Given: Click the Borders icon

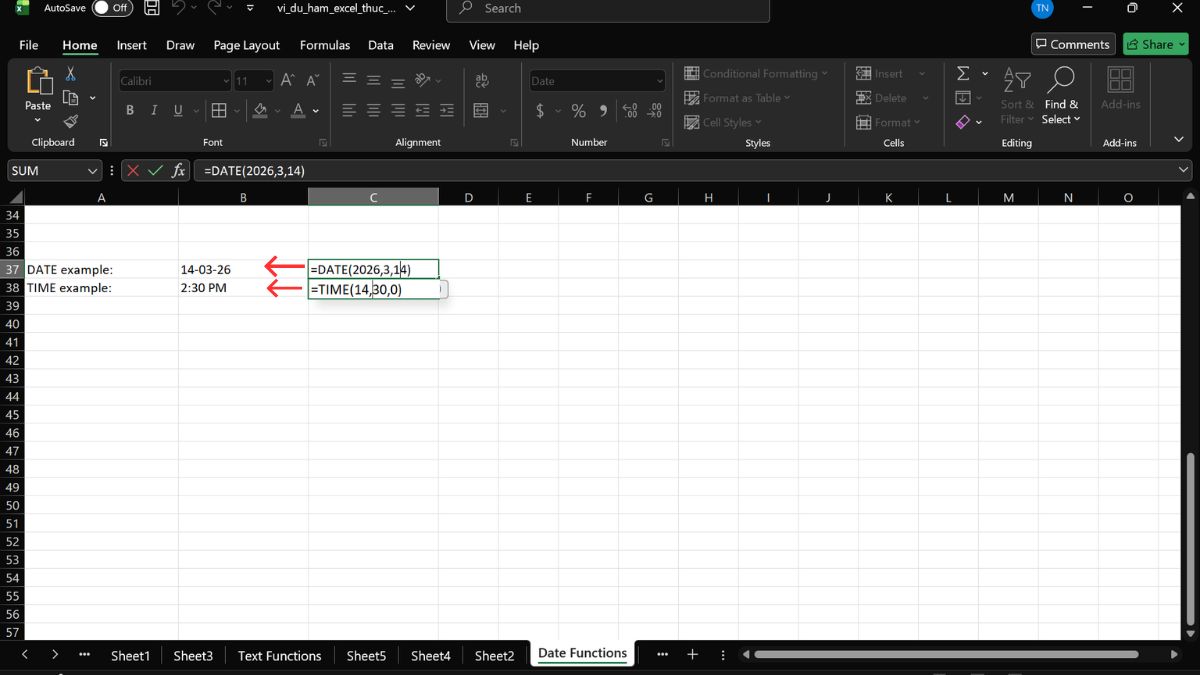Looking at the screenshot, I should tap(219, 111).
